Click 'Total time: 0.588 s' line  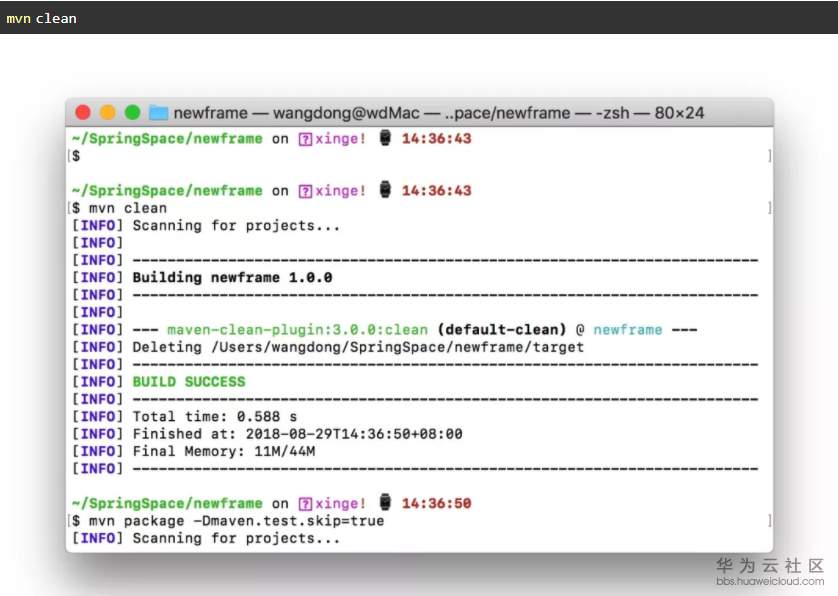[215, 416]
